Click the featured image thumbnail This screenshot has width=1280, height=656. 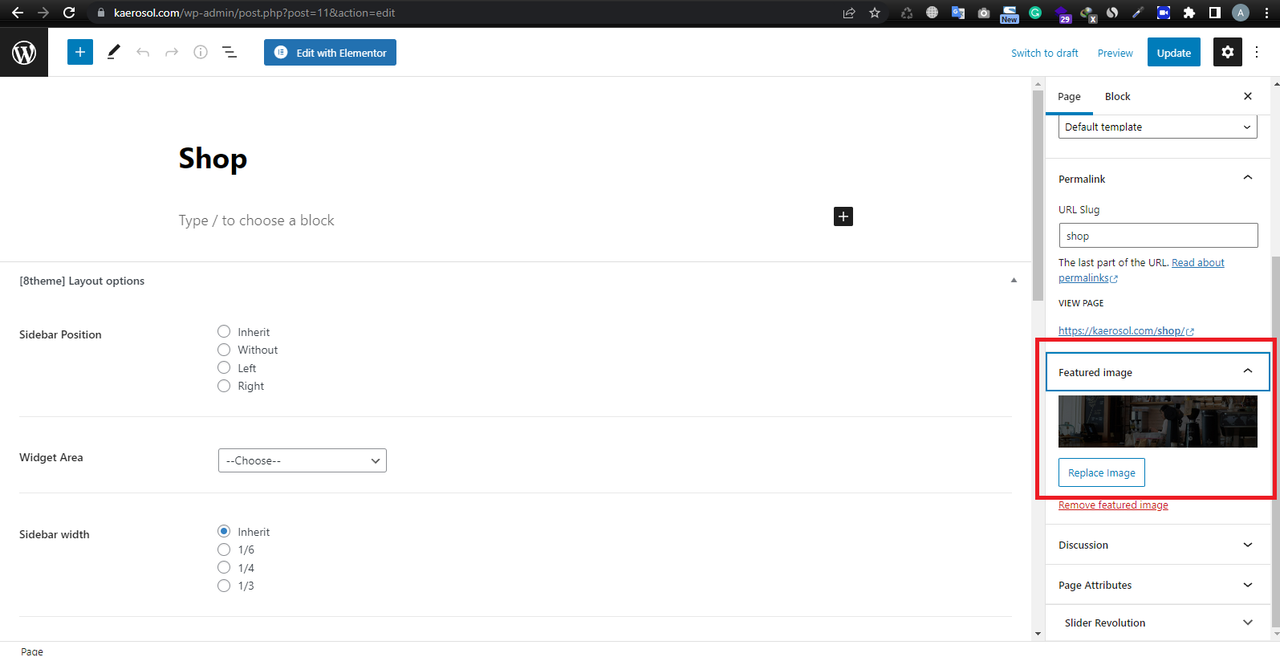tap(1158, 421)
